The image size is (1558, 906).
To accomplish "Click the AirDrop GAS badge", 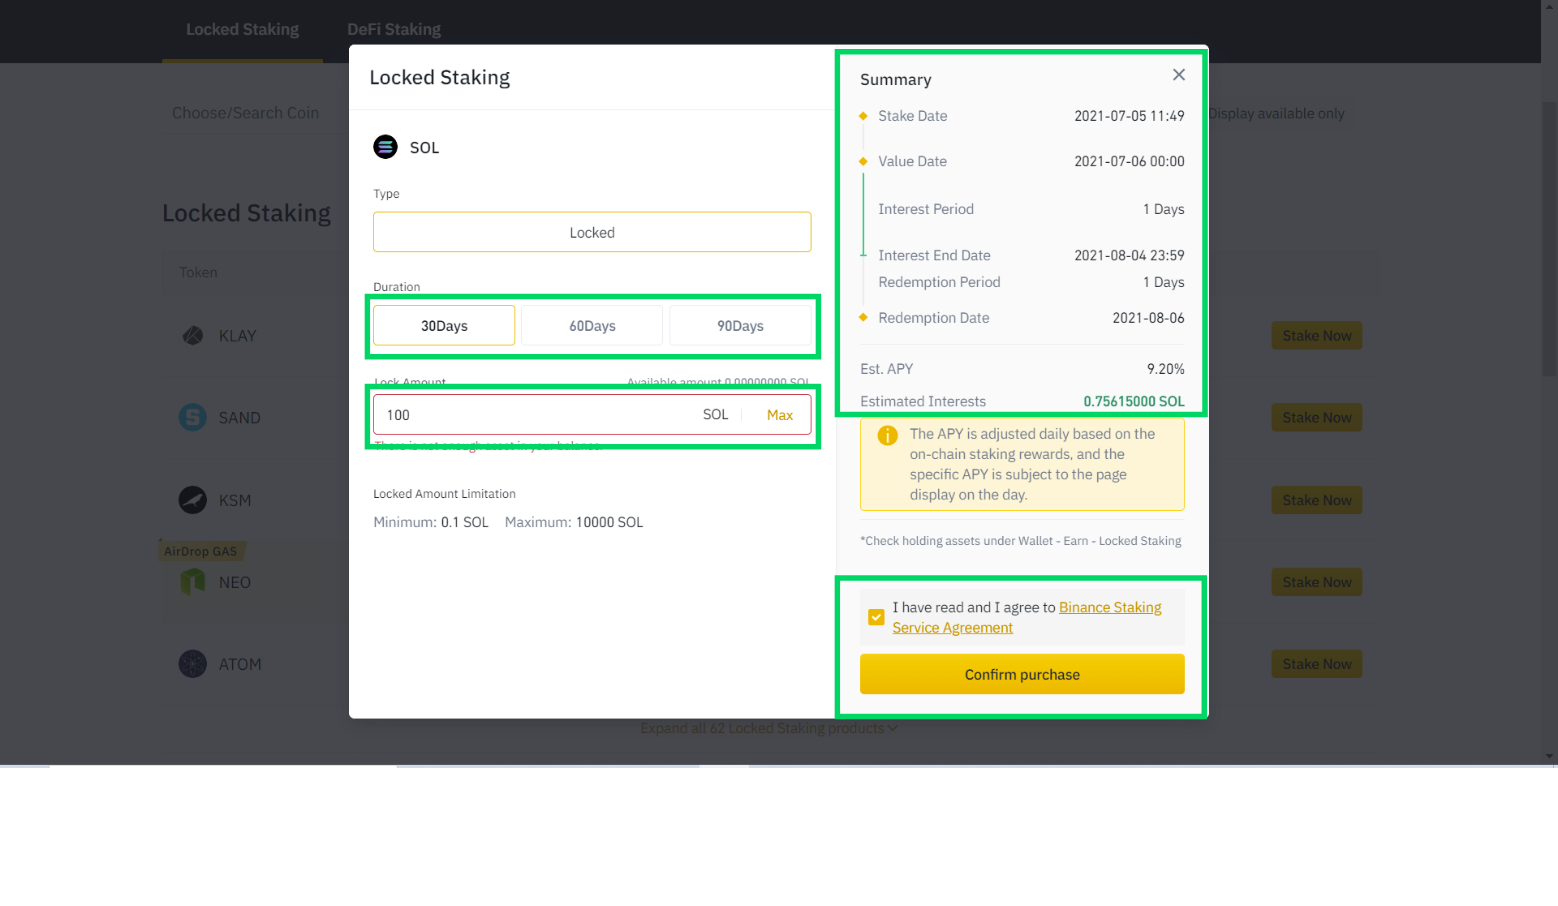I will (201, 551).
